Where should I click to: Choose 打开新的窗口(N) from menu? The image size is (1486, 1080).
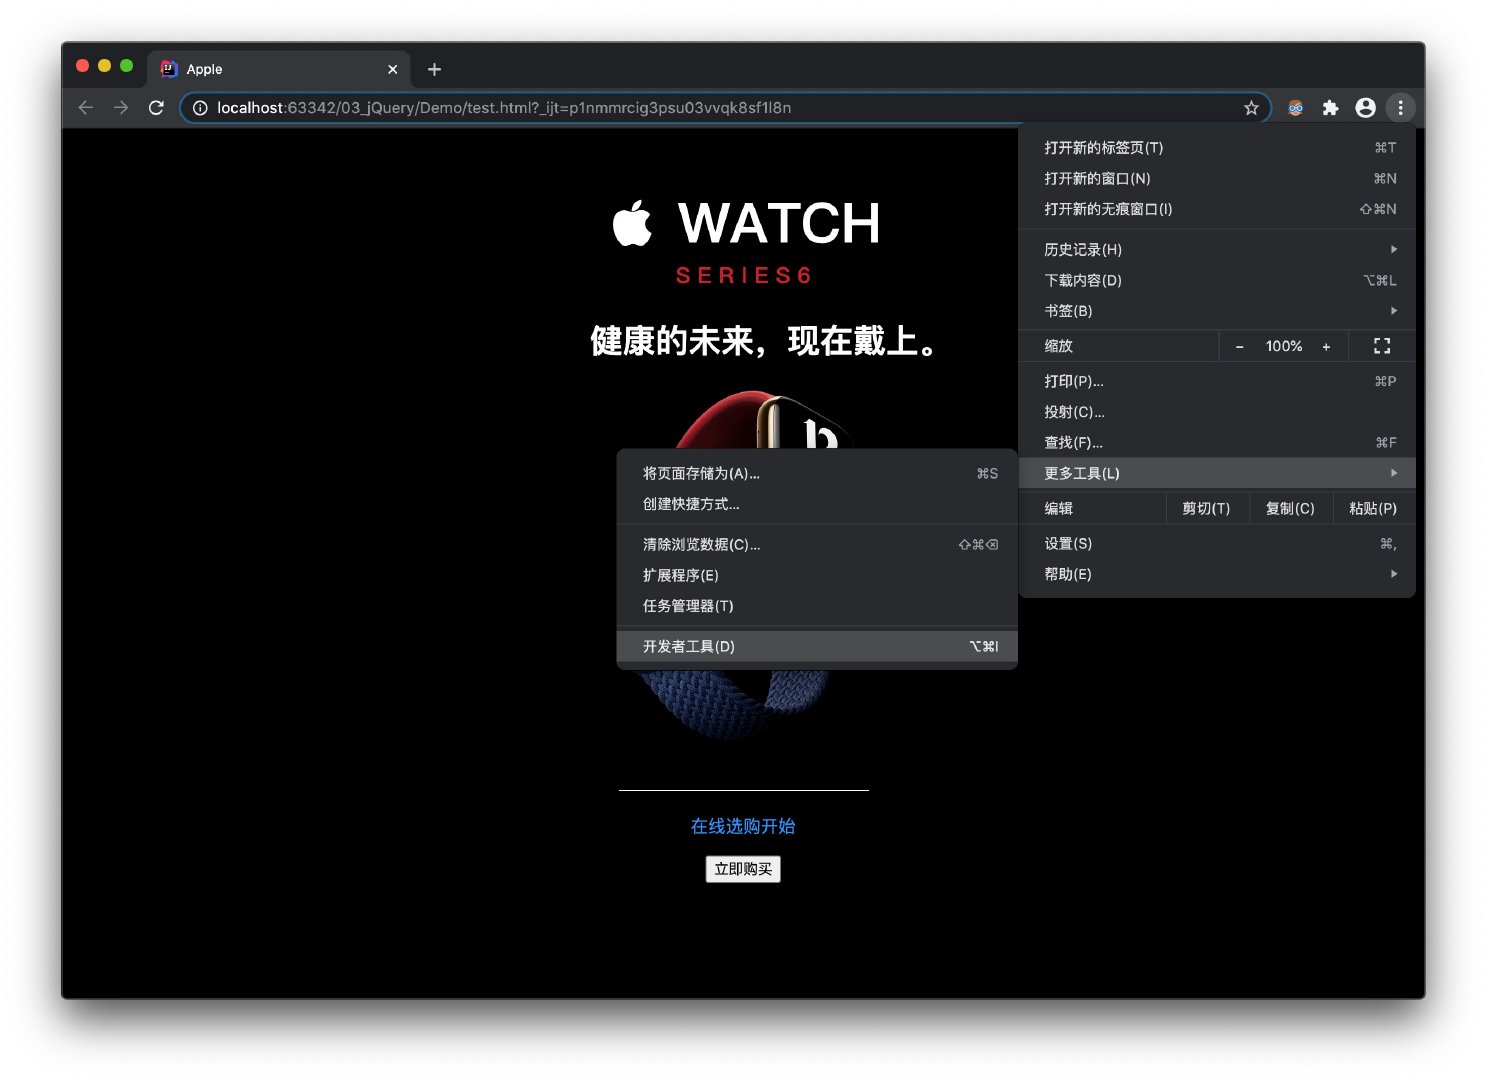click(x=1217, y=178)
